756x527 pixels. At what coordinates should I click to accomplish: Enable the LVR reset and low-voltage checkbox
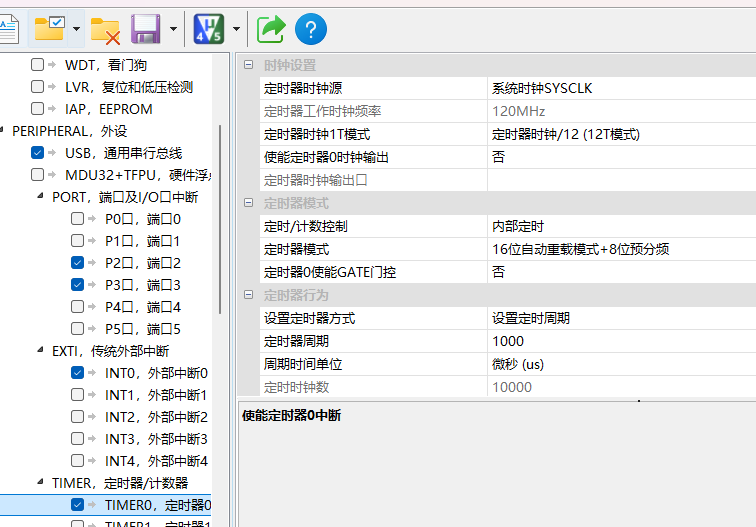click(37, 87)
